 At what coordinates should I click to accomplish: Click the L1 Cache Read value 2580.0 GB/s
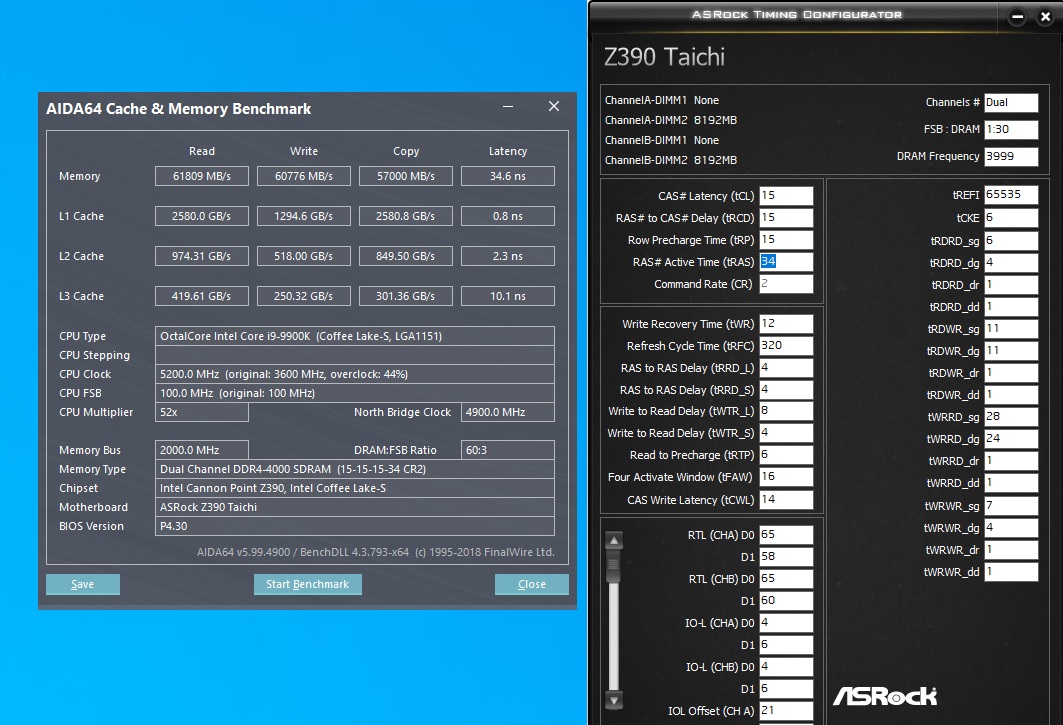point(201,216)
